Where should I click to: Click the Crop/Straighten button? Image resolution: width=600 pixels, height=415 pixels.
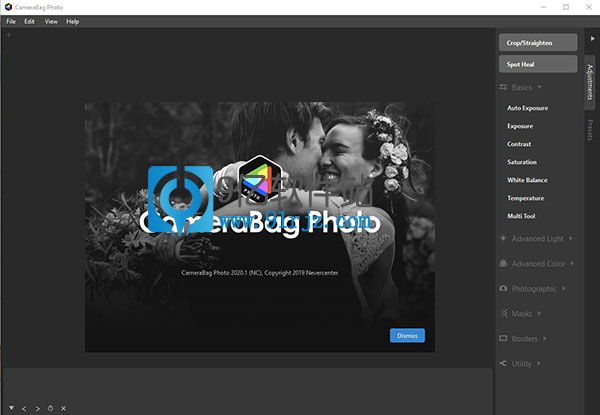(538, 42)
